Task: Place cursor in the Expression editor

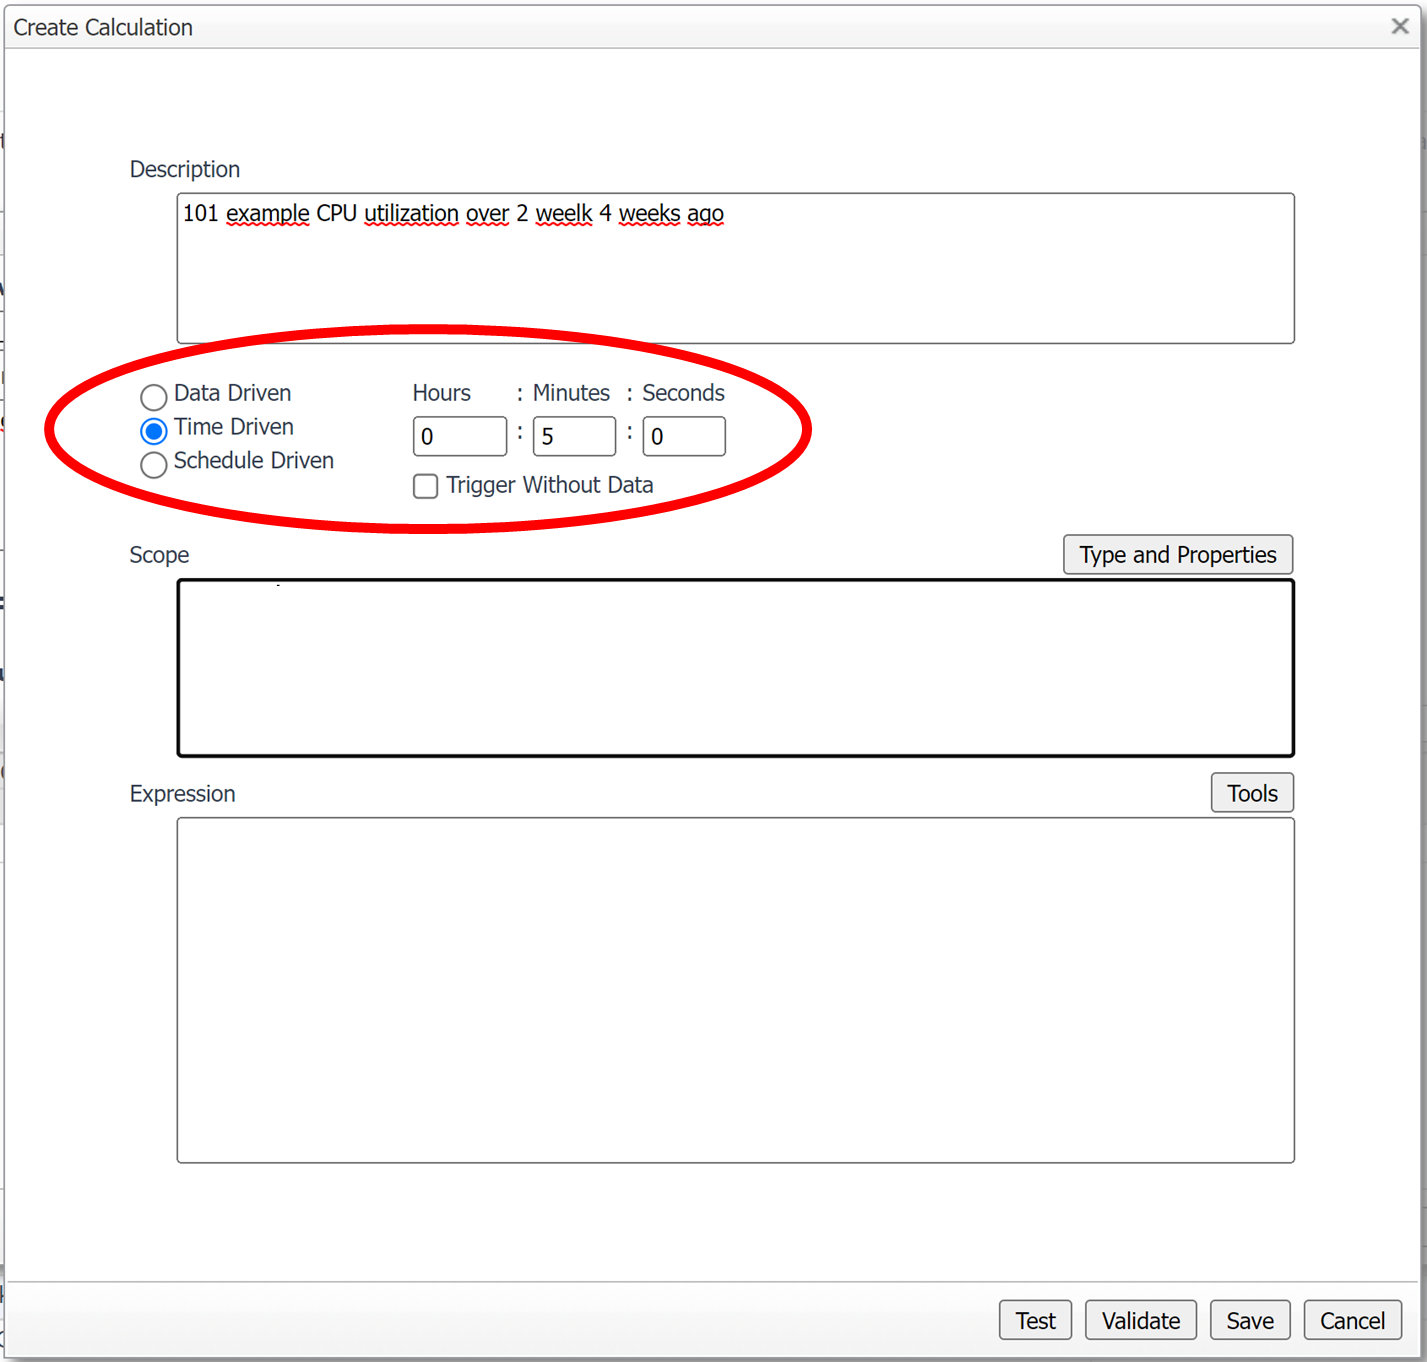Action: [735, 990]
